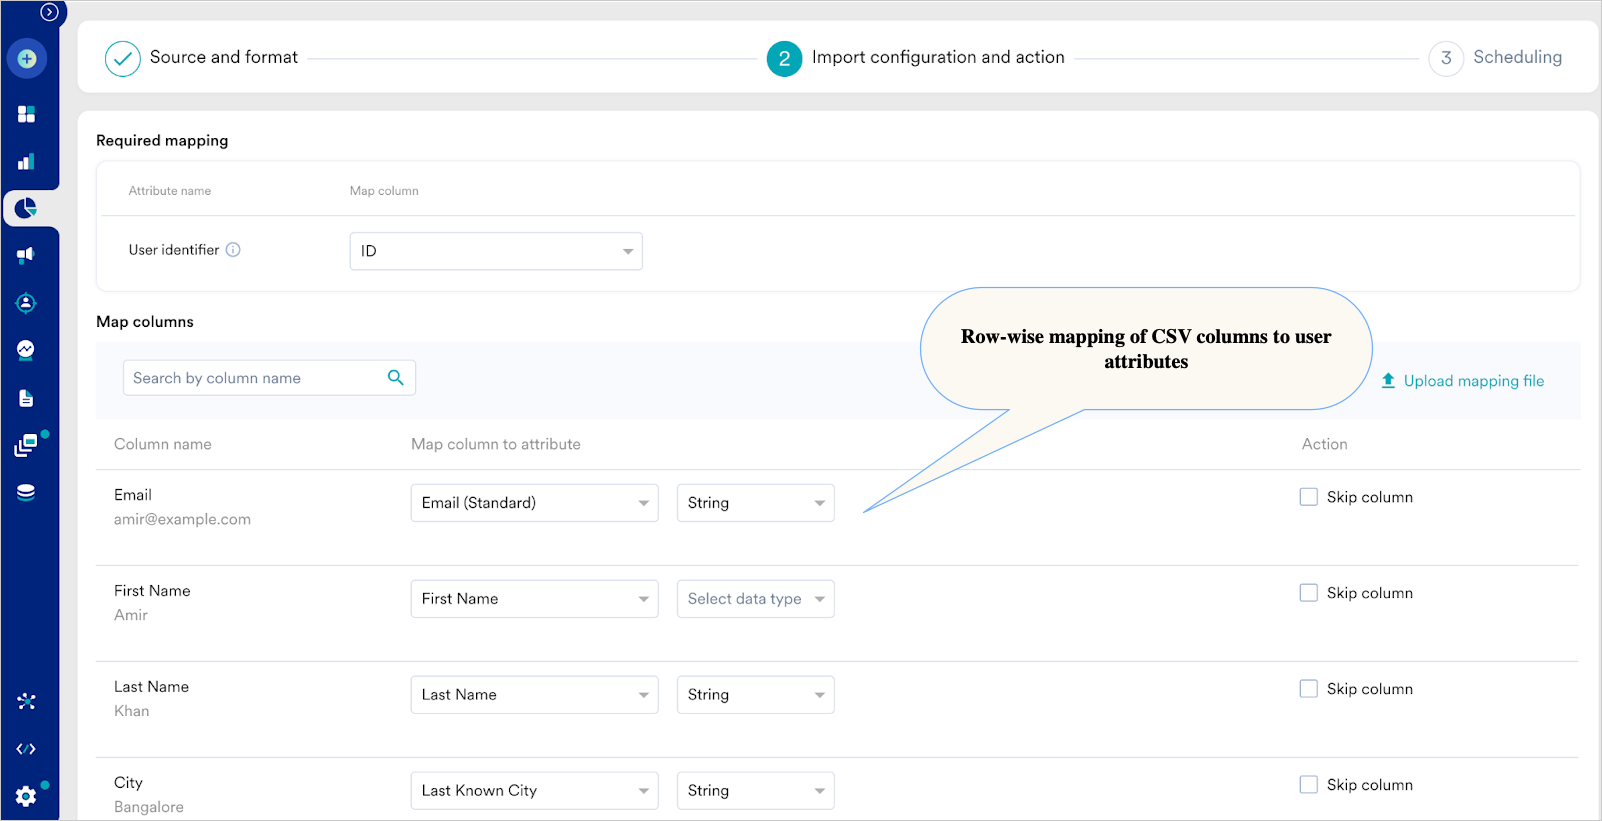The height and width of the screenshot is (821, 1602).
Task: Click the Upload mapping file link
Action: coord(1463,381)
